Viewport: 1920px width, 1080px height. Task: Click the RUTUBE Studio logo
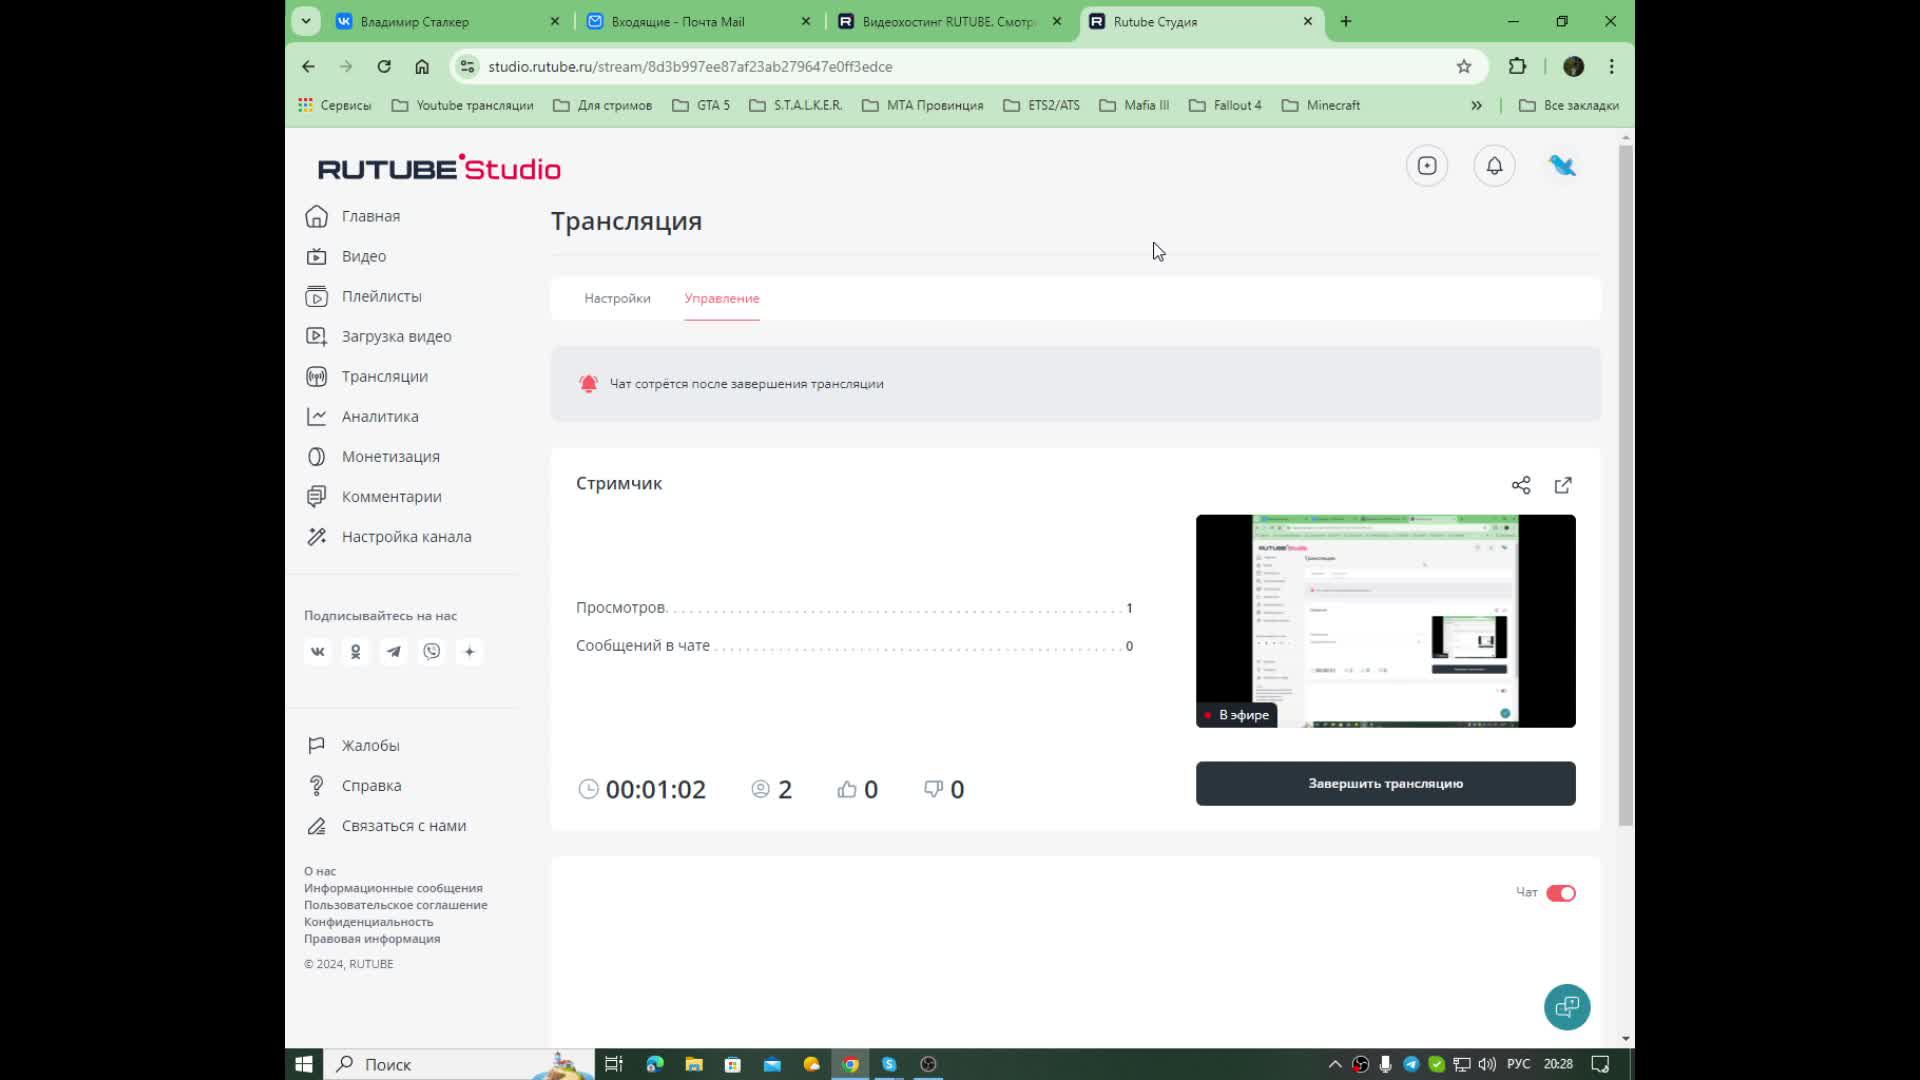[x=439, y=168]
